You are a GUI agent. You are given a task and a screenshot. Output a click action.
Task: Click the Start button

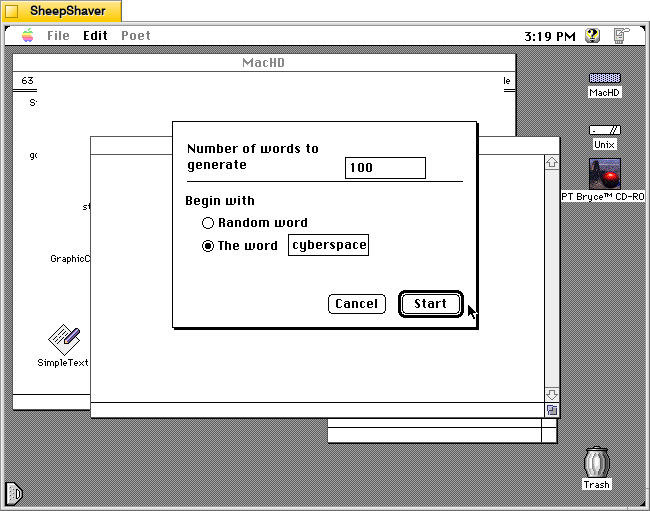pyautogui.click(x=431, y=304)
